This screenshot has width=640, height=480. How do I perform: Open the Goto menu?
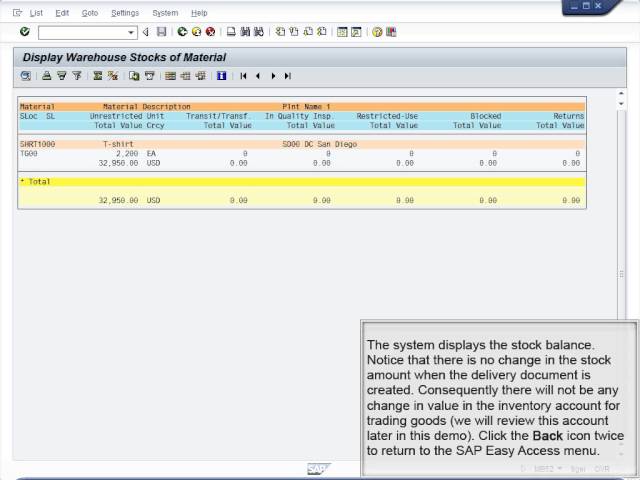pyautogui.click(x=90, y=13)
